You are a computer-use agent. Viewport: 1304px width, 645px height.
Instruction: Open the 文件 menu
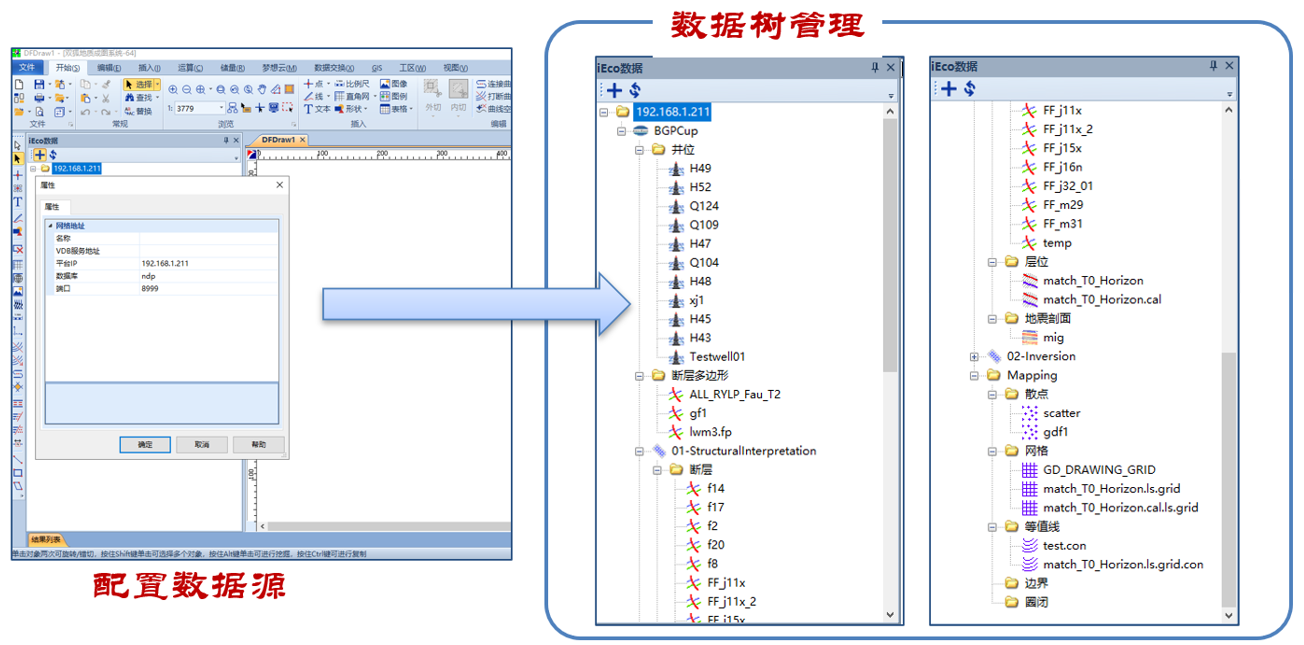(27, 68)
